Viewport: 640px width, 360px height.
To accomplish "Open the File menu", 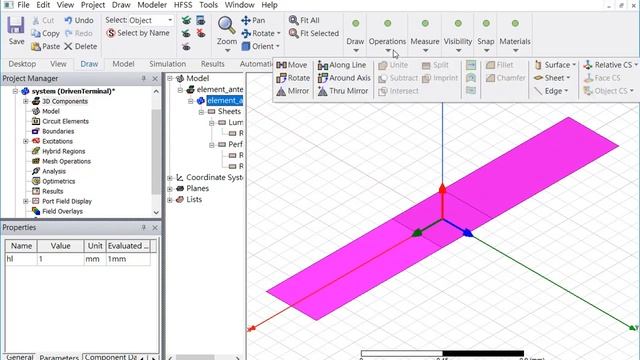I will point(23,5).
